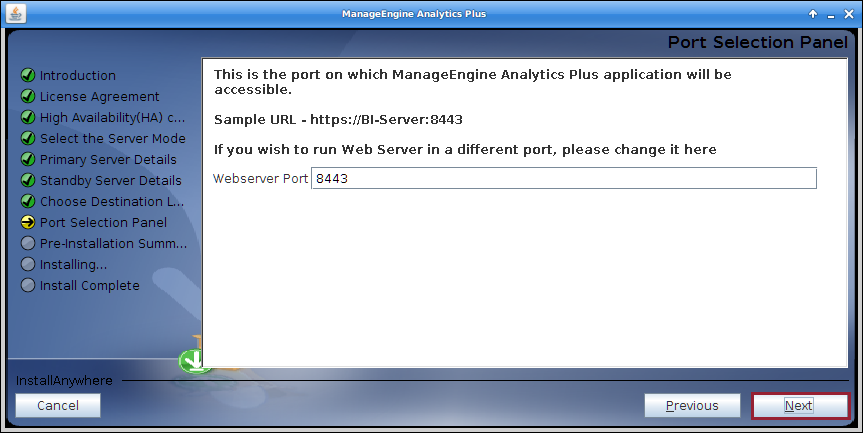This screenshot has height=433, width=863.
Task: Select the Port Selection Panel step label
Action: 103,222
